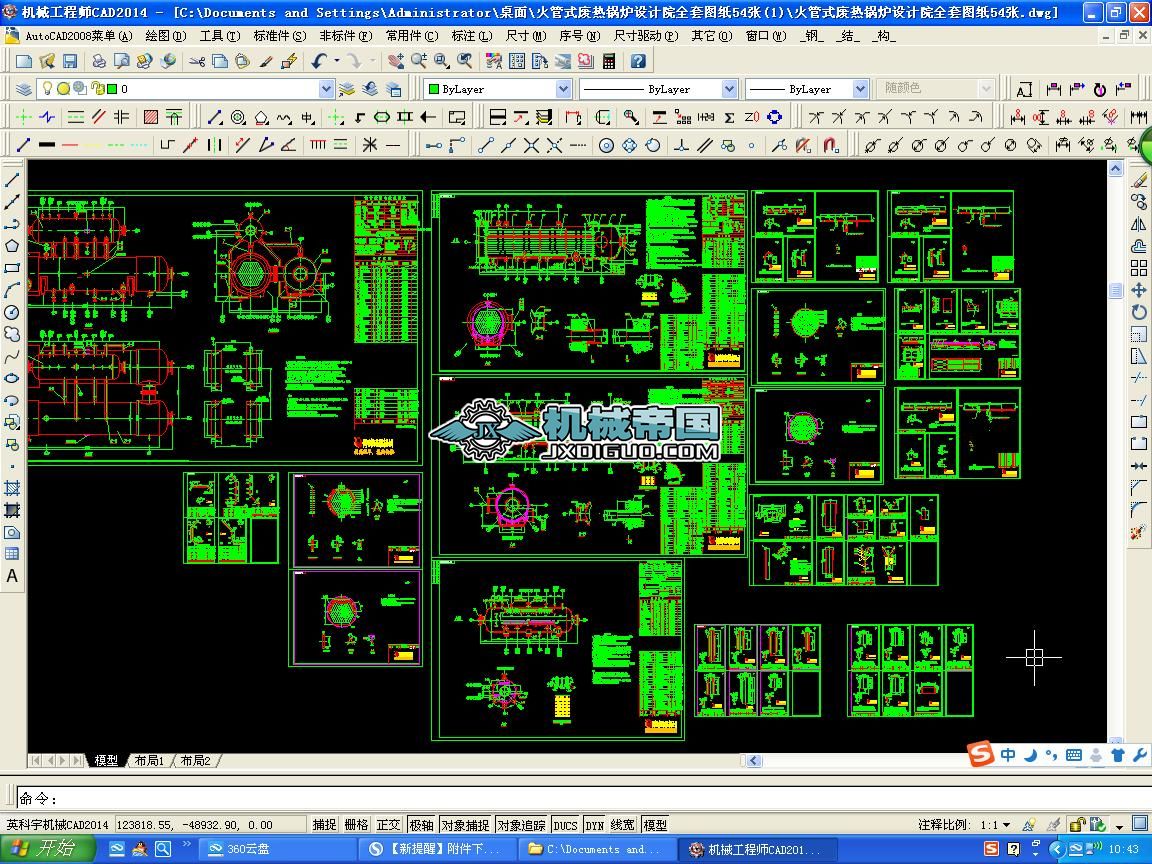Viewport: 1152px width, 864px height.
Task: Select the Line tool in left toolbar
Action: click(x=12, y=180)
